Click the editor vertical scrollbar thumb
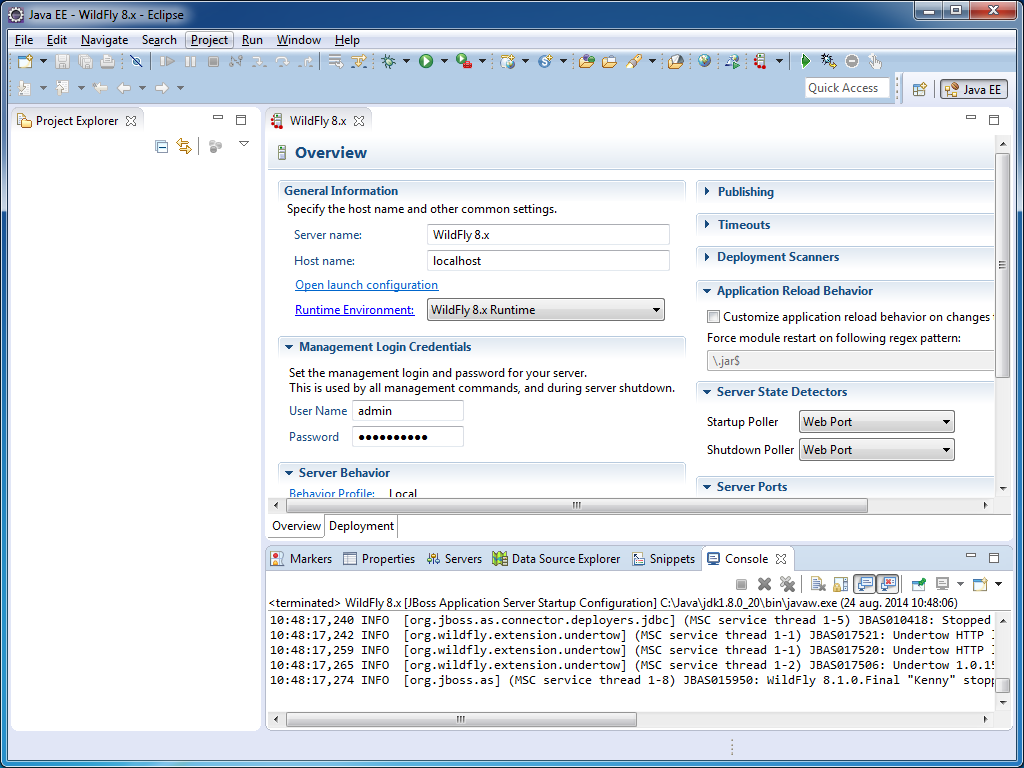 point(1002,266)
